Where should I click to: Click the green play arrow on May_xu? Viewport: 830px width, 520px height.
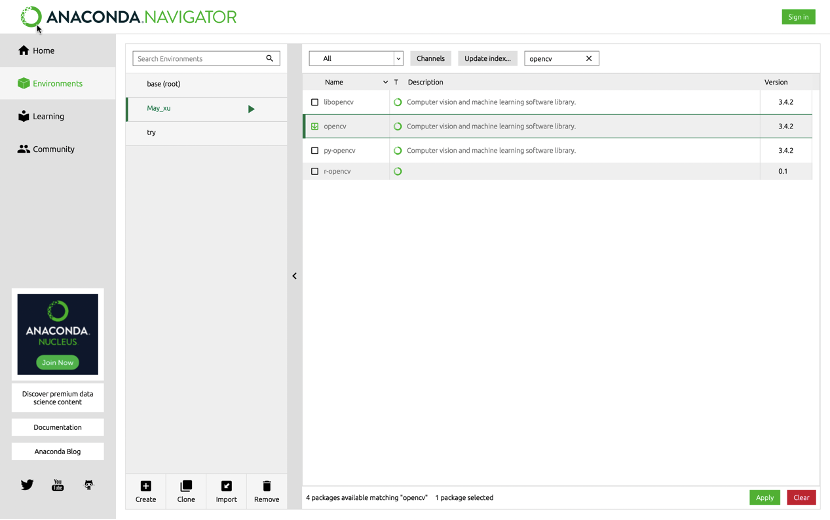[251, 109]
